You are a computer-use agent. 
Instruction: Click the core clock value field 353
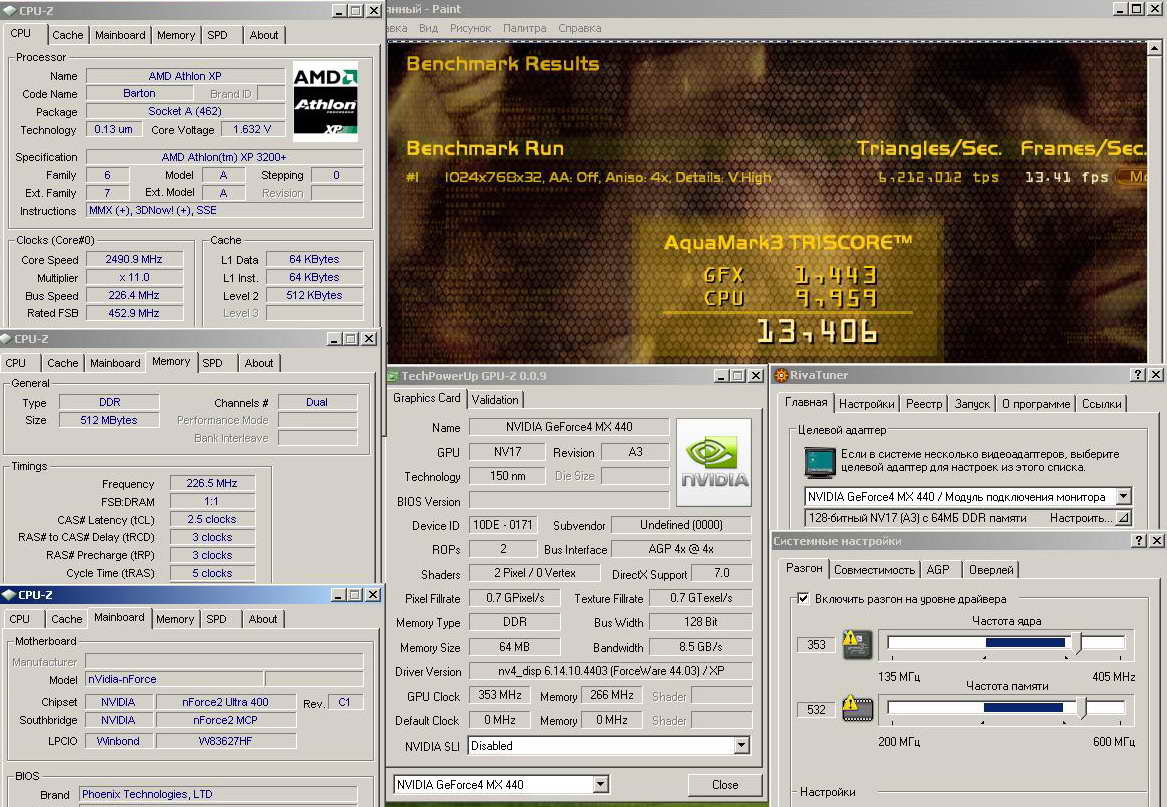[816, 644]
